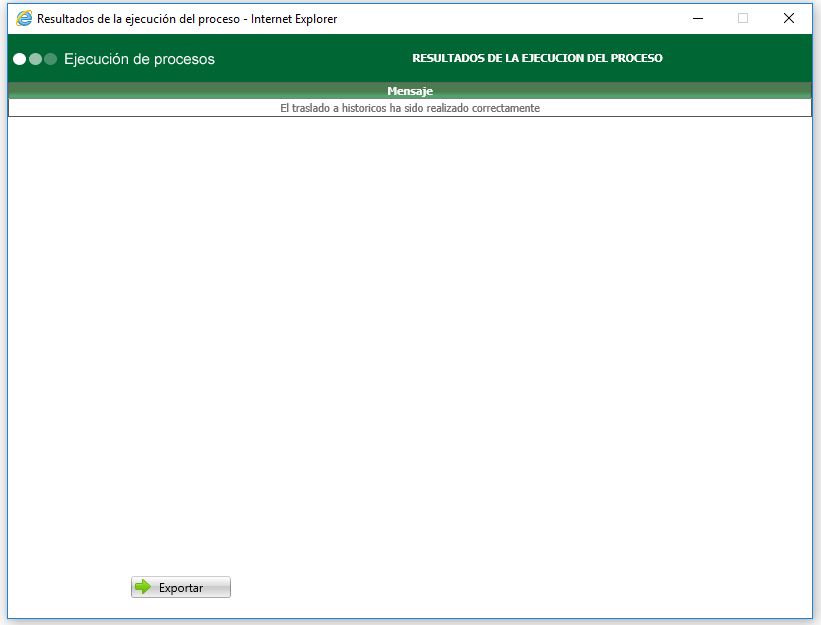This screenshot has height=625, width=821.
Task: Click the empty white results area
Action: tap(410, 350)
